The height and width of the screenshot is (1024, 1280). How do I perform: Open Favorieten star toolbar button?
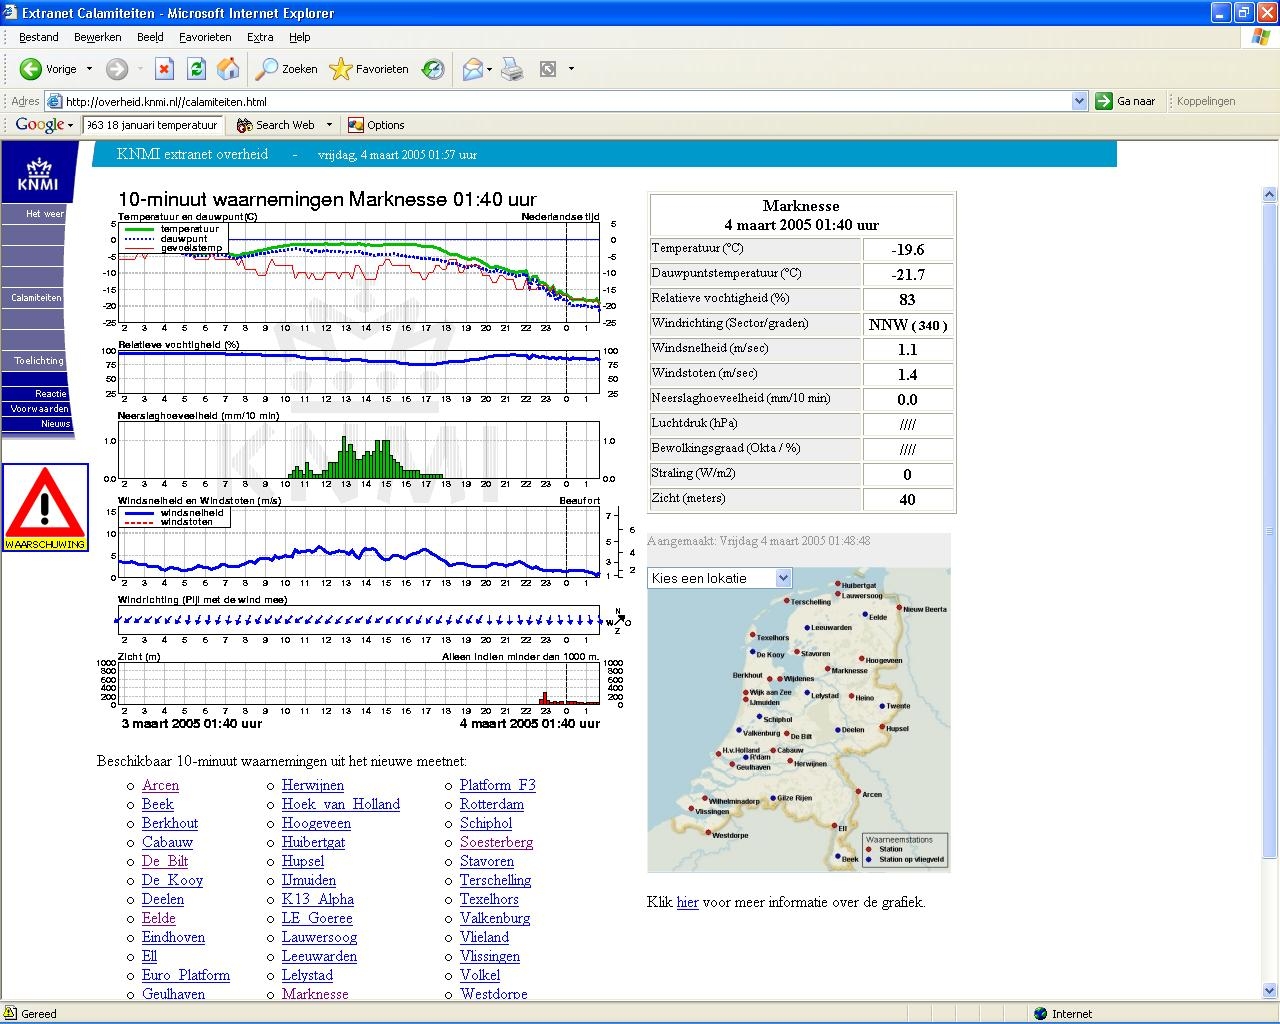click(369, 69)
